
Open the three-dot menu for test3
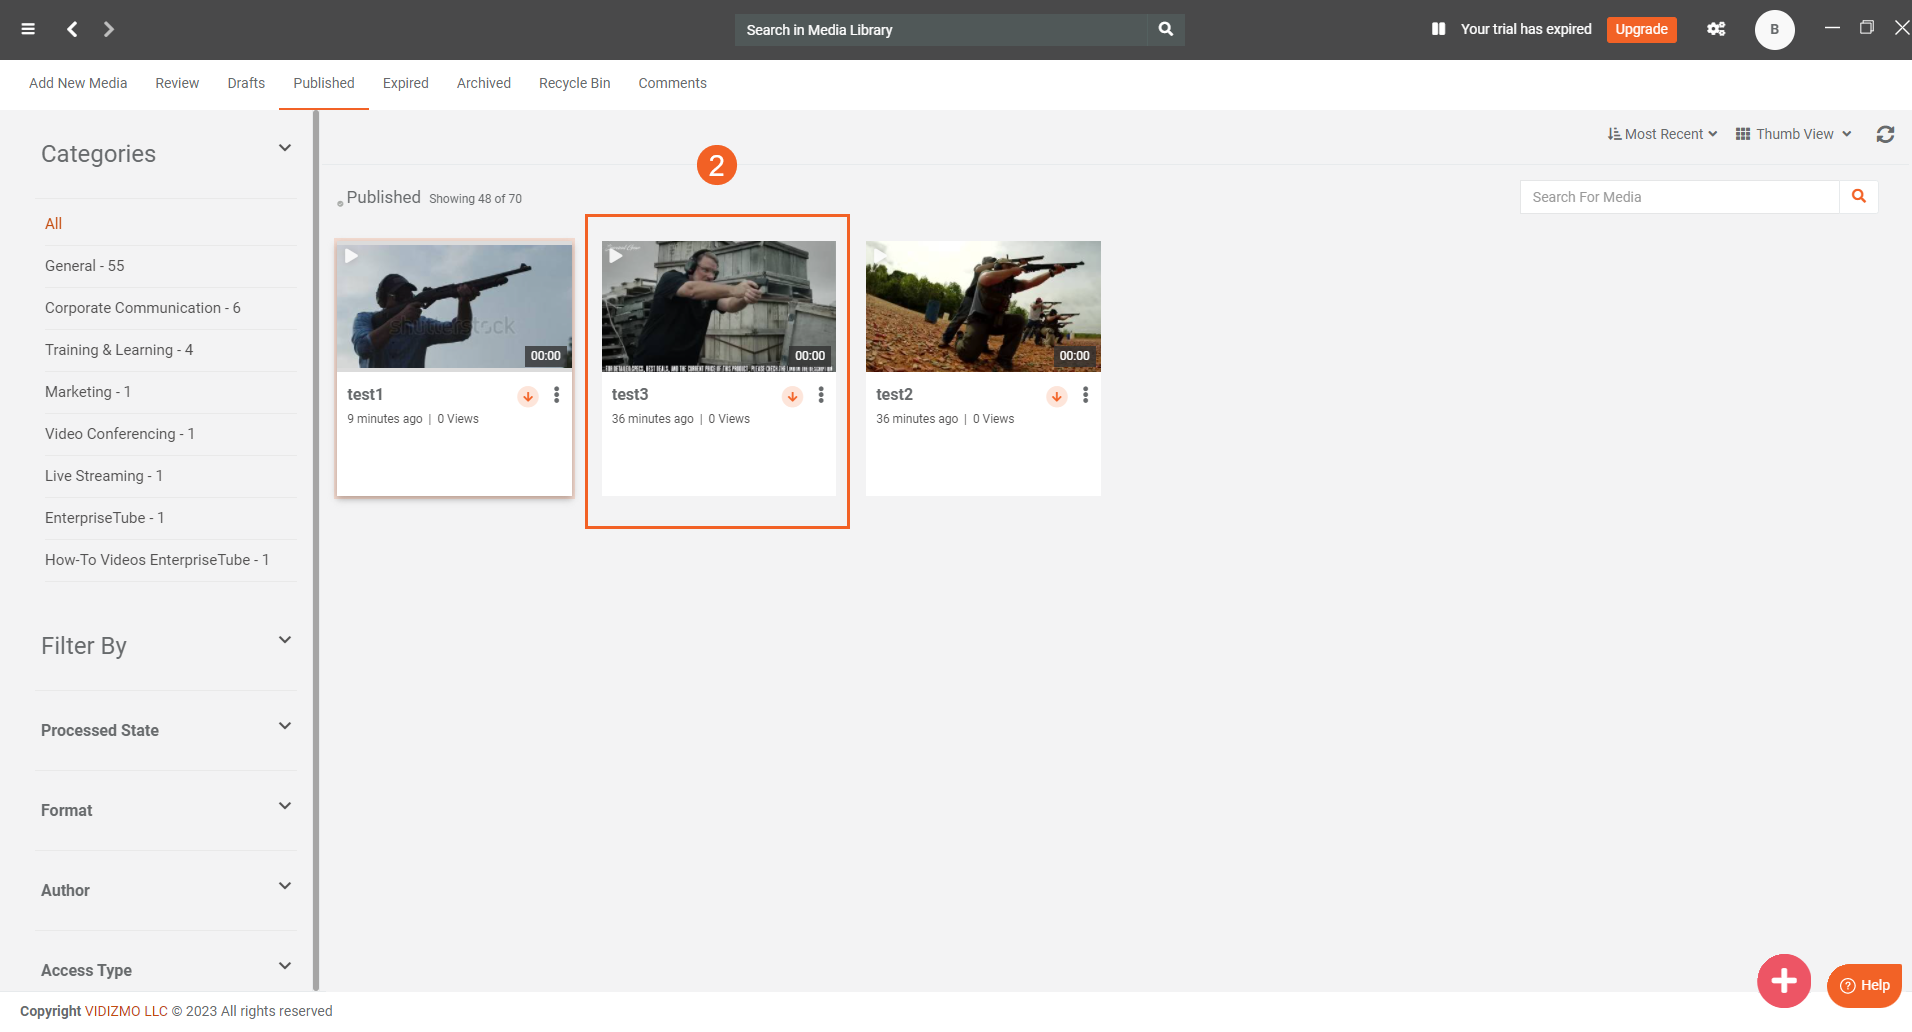821,395
